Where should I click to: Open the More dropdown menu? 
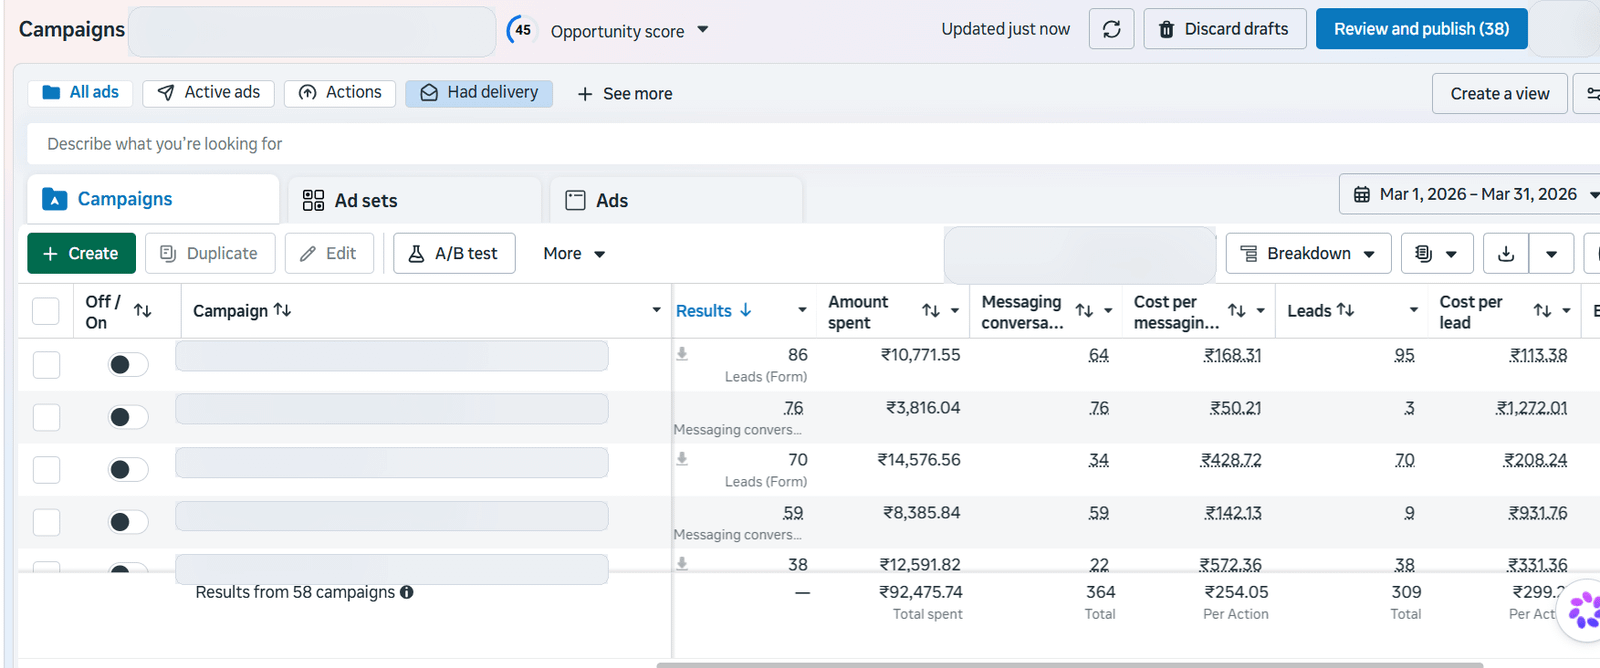click(x=574, y=254)
